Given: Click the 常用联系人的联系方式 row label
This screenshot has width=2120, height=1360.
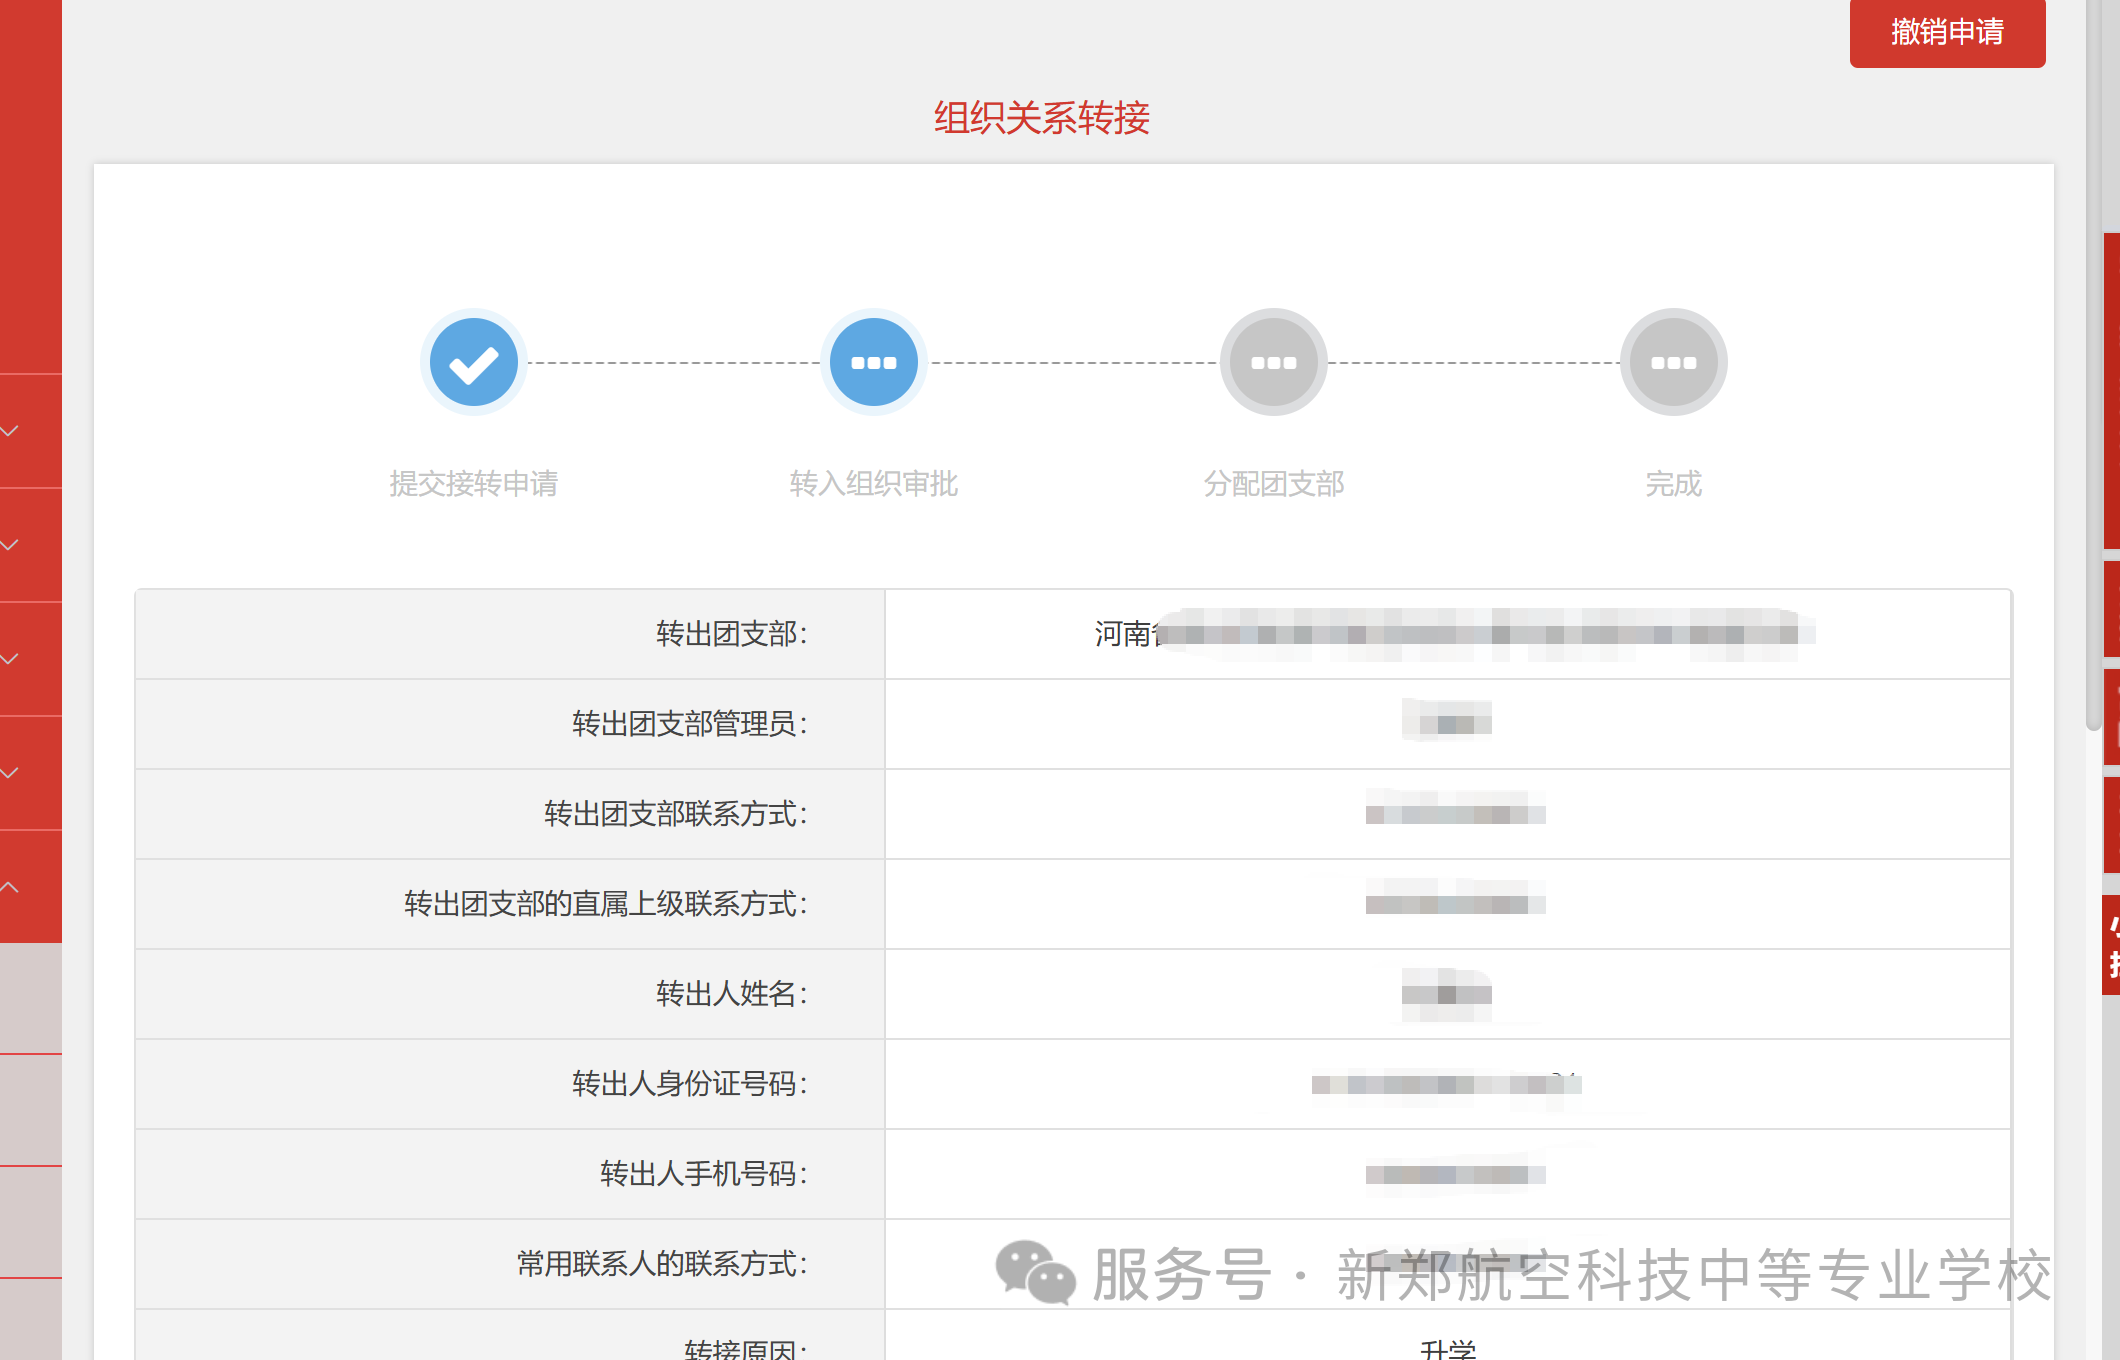Looking at the screenshot, I should click(662, 1264).
